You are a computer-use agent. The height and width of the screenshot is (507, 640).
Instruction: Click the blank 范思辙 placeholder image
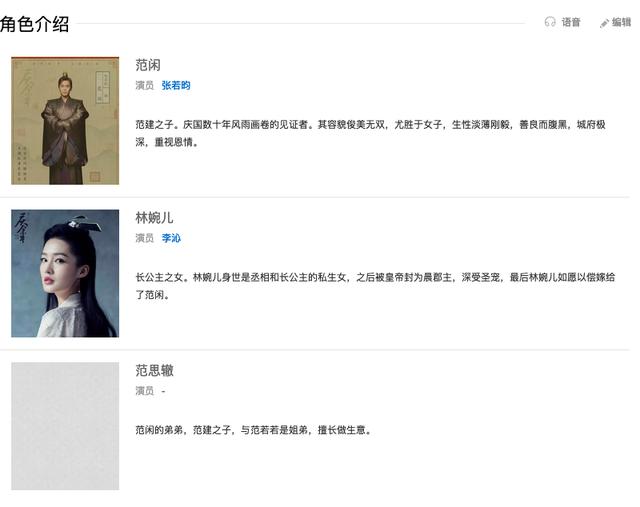click(65, 426)
